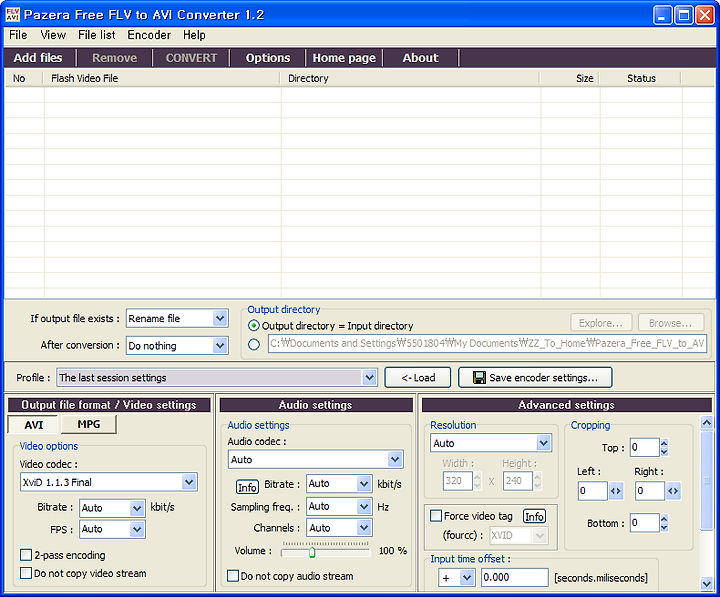Expand the Profile dropdown list
The width and height of the screenshot is (720, 597).
(x=369, y=377)
